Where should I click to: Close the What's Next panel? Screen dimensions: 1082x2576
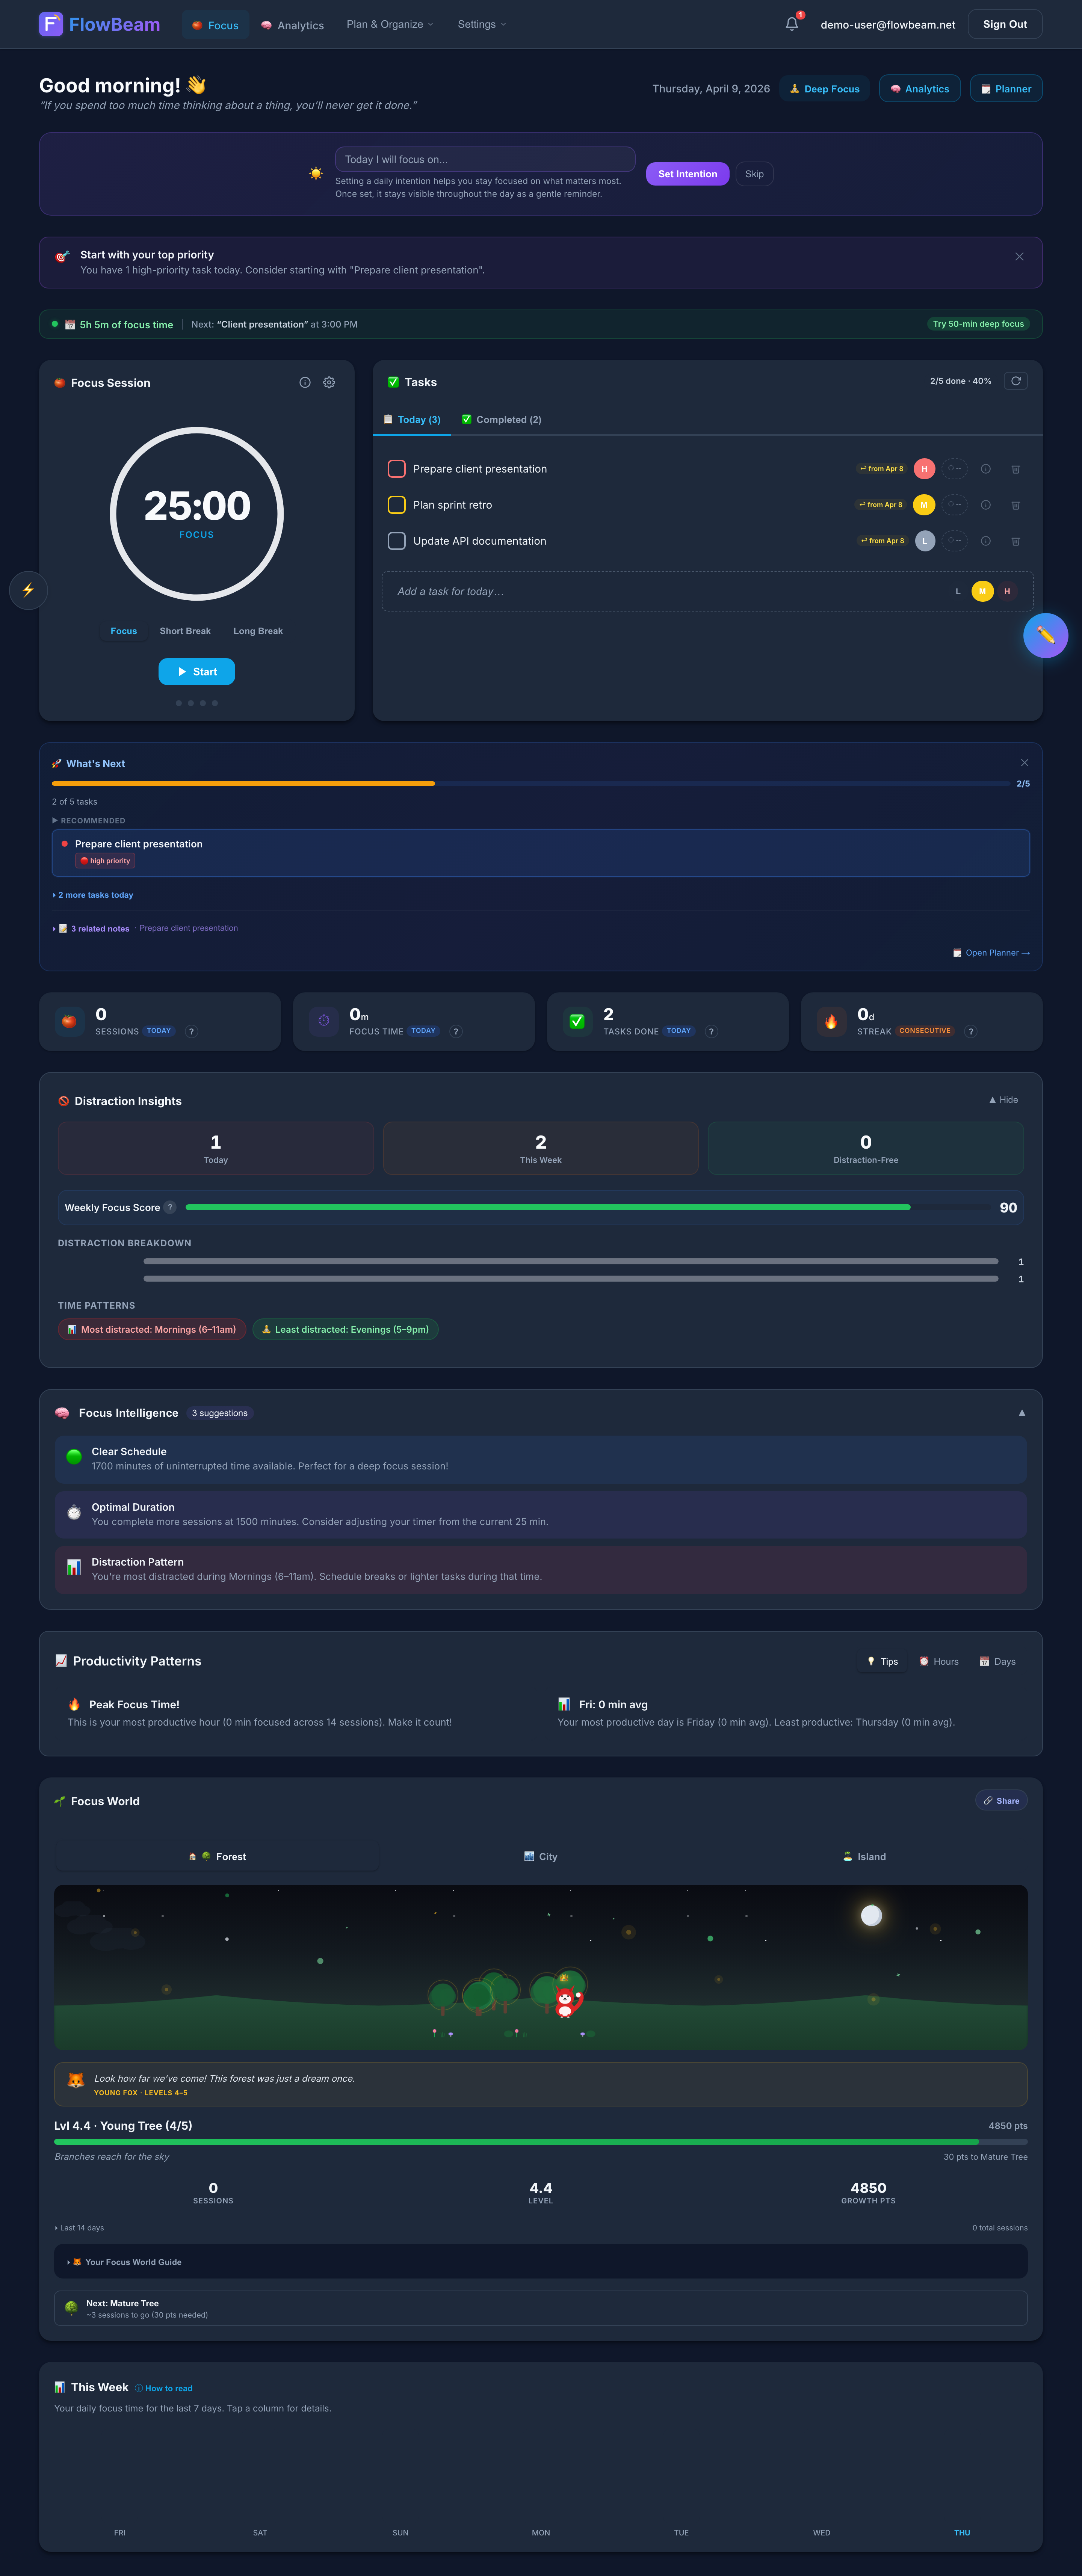click(x=1024, y=762)
